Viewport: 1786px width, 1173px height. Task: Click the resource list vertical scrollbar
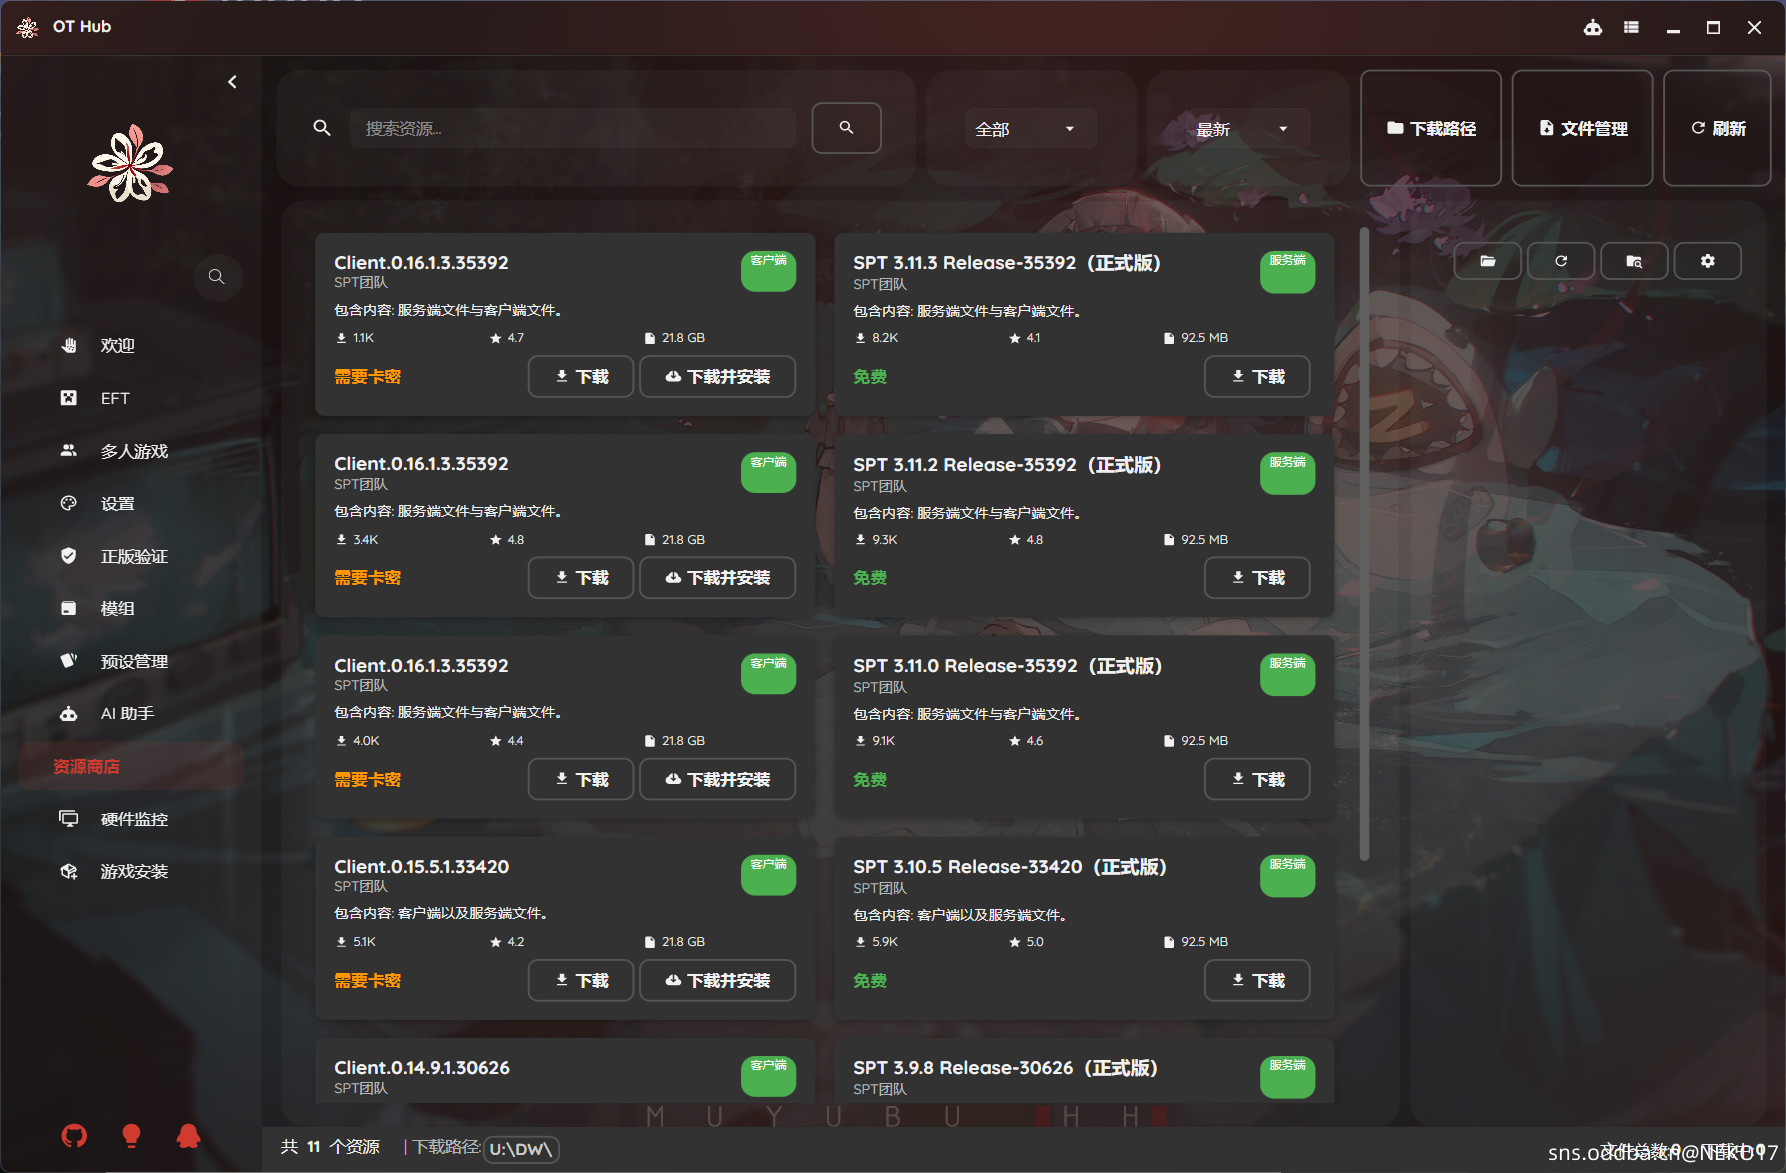[x=1364, y=544]
